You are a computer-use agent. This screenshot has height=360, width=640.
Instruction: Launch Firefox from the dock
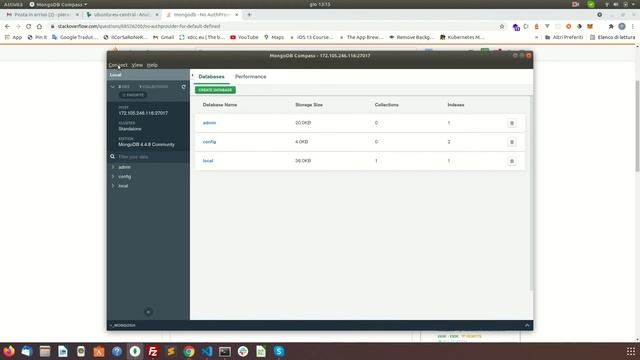click(x=9, y=351)
